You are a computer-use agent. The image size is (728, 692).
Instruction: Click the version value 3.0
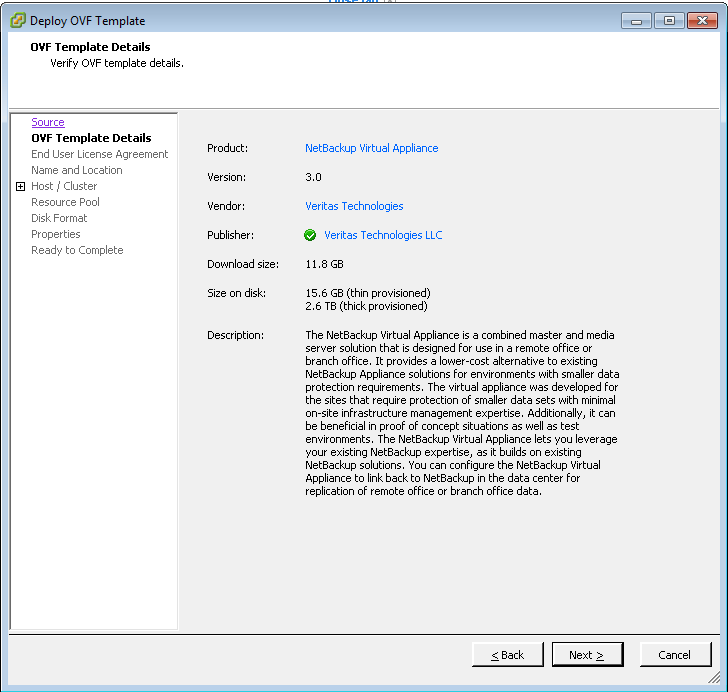coord(313,177)
